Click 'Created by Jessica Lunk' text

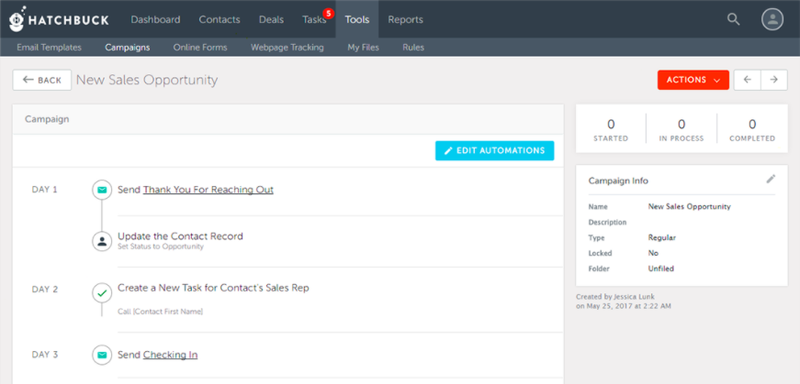615,297
